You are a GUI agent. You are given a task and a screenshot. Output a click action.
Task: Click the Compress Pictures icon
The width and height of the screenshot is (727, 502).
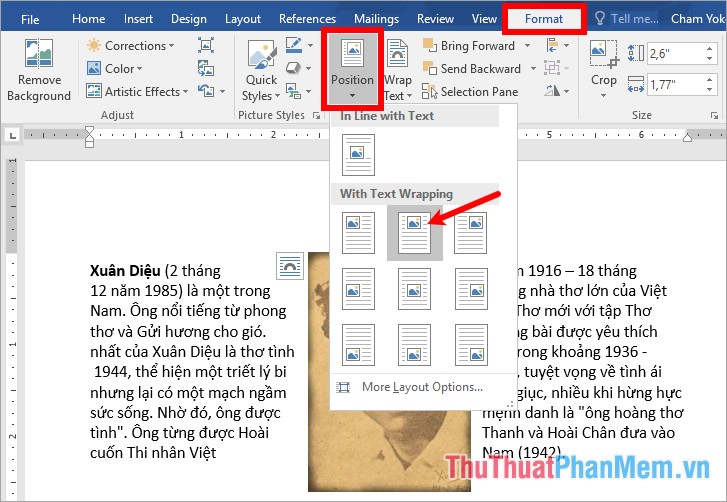pos(206,45)
